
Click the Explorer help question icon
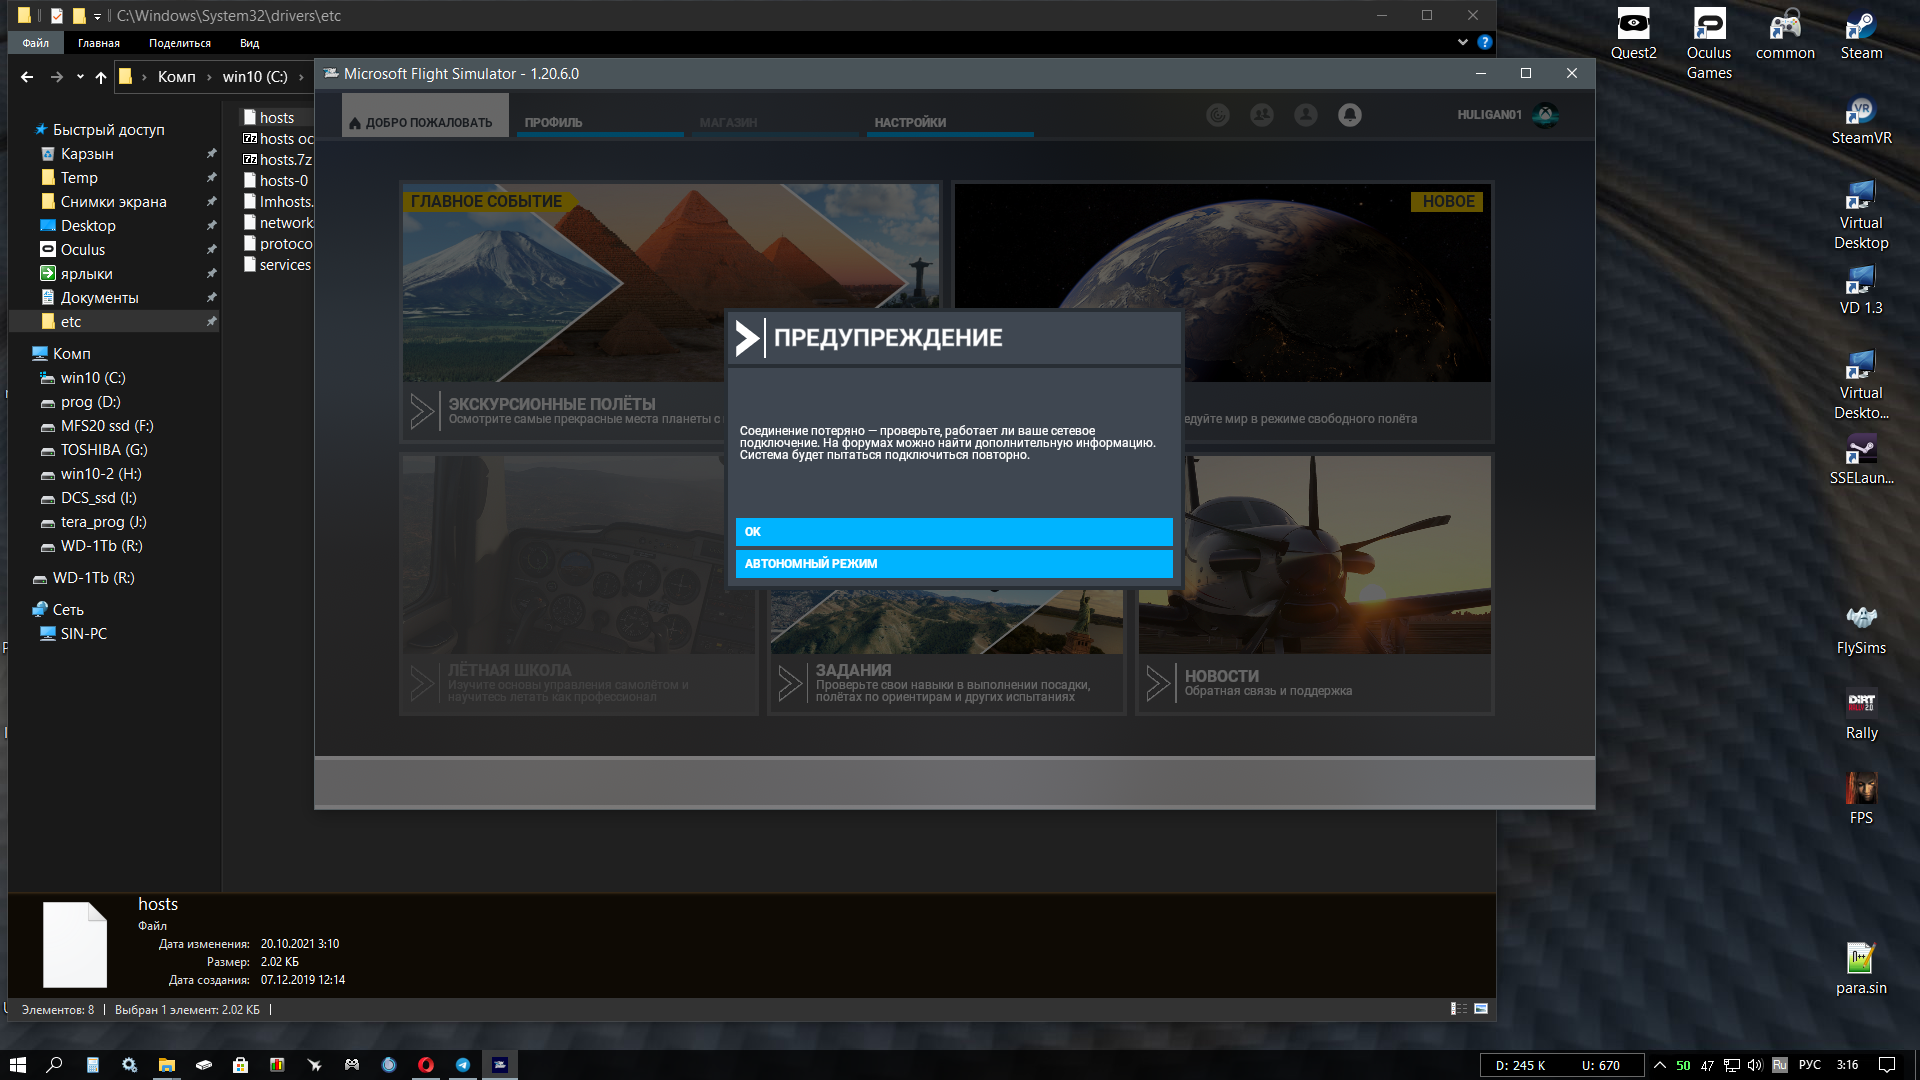click(1485, 42)
